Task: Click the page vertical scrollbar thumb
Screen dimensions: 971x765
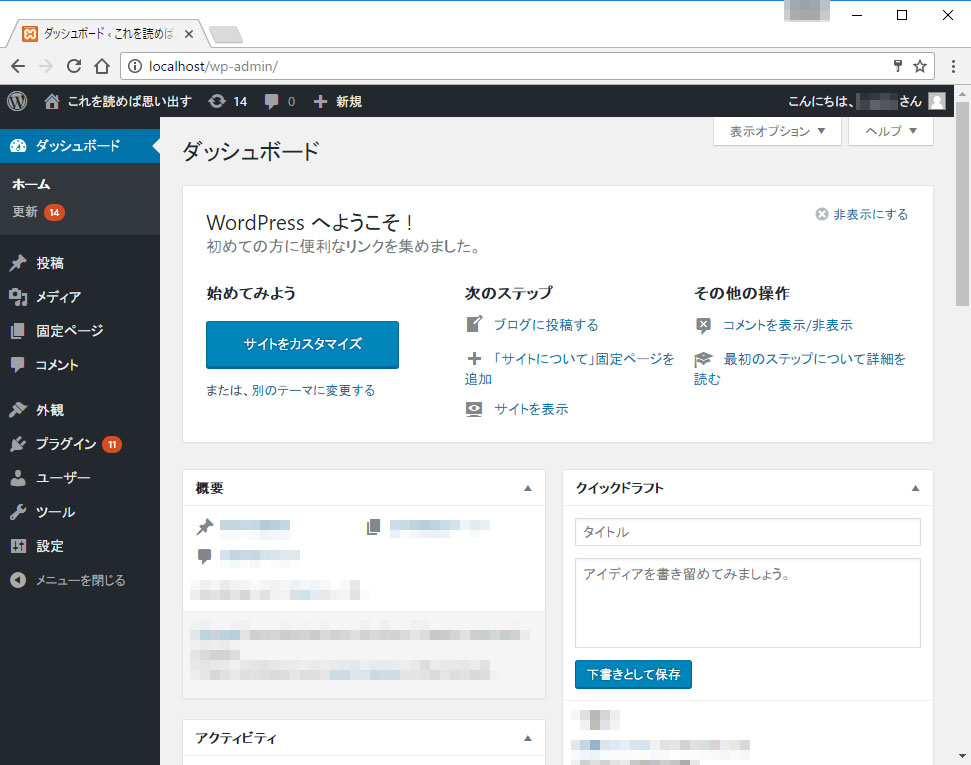Action: pyautogui.click(x=962, y=204)
